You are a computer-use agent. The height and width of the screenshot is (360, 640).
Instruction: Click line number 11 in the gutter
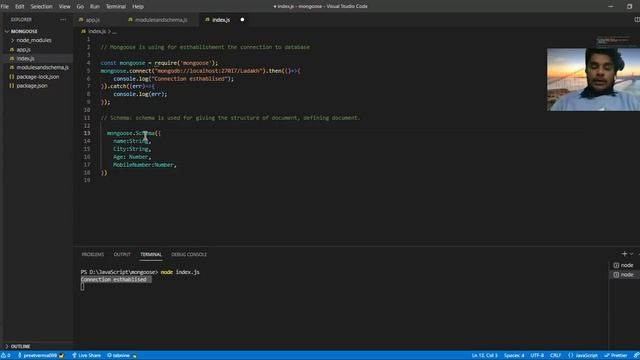tap(87, 118)
